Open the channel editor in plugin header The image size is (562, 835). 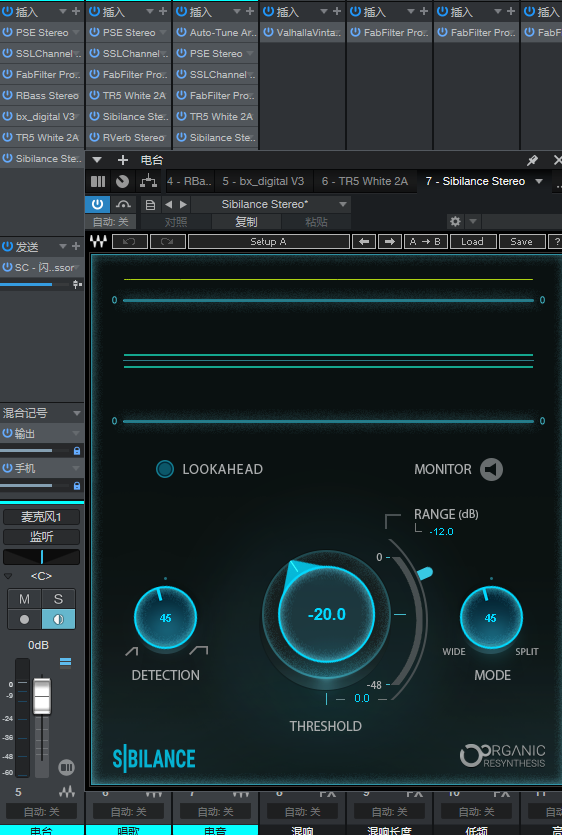coord(98,182)
